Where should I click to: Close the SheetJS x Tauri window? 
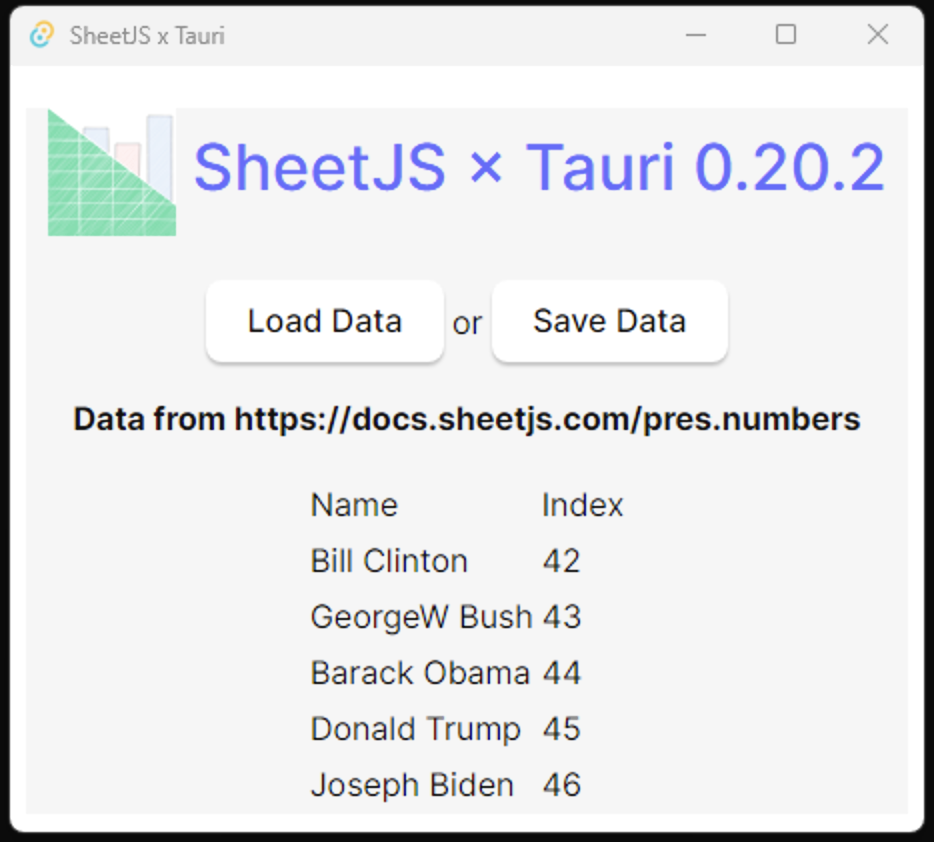(x=877, y=35)
